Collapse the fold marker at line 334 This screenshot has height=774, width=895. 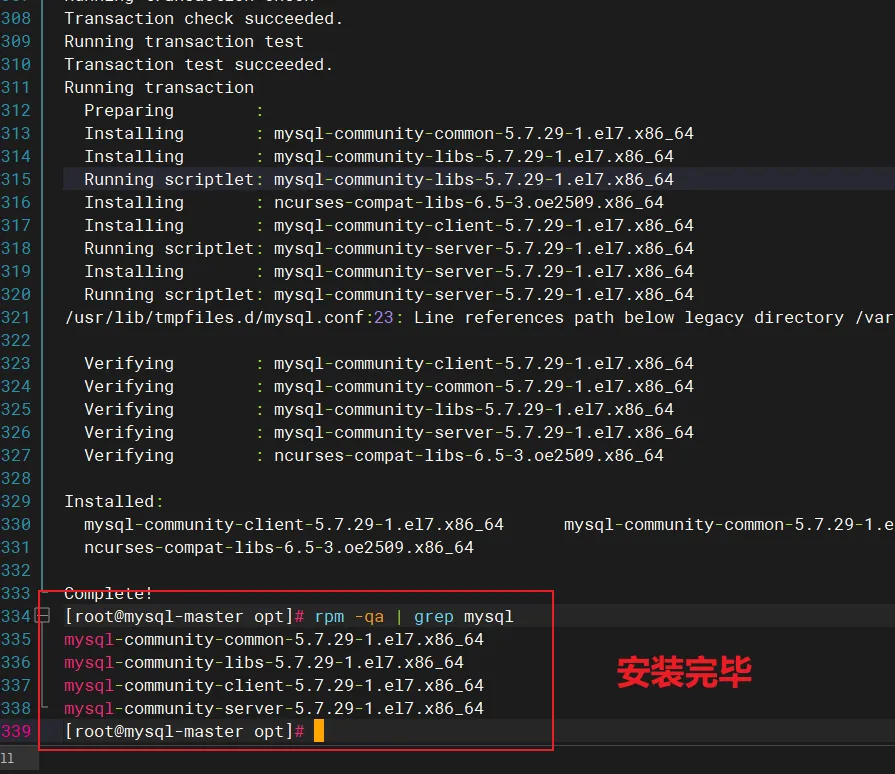tap(43, 616)
